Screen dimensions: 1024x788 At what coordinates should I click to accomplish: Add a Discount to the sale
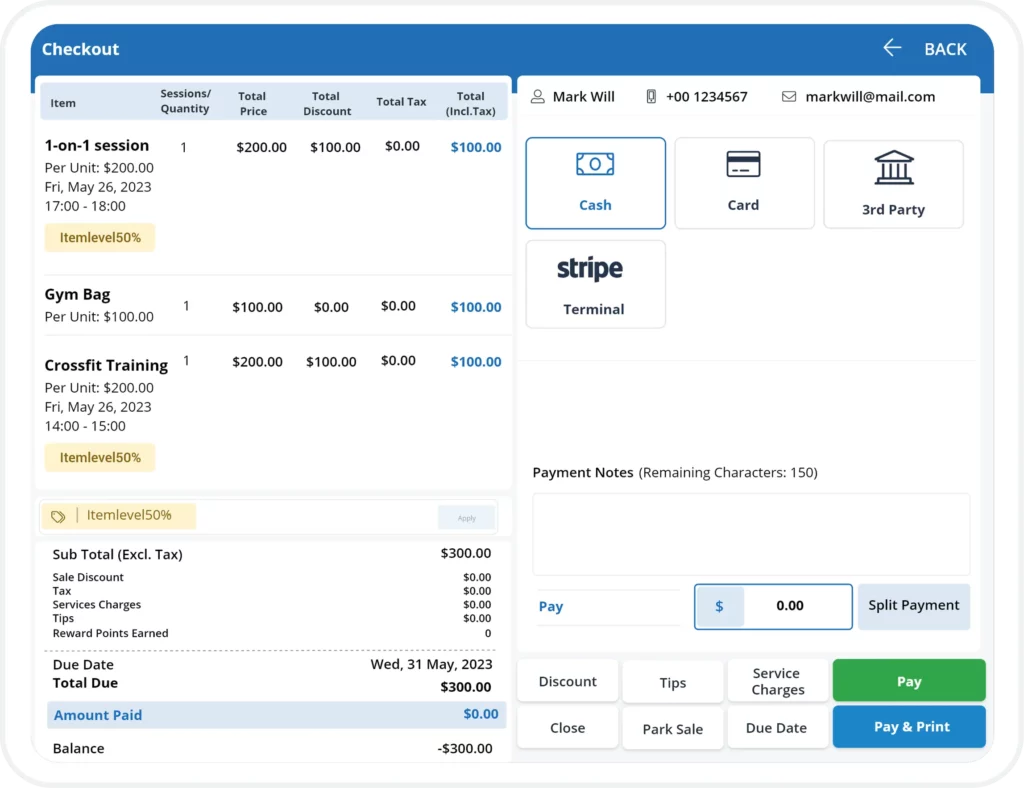coord(567,682)
